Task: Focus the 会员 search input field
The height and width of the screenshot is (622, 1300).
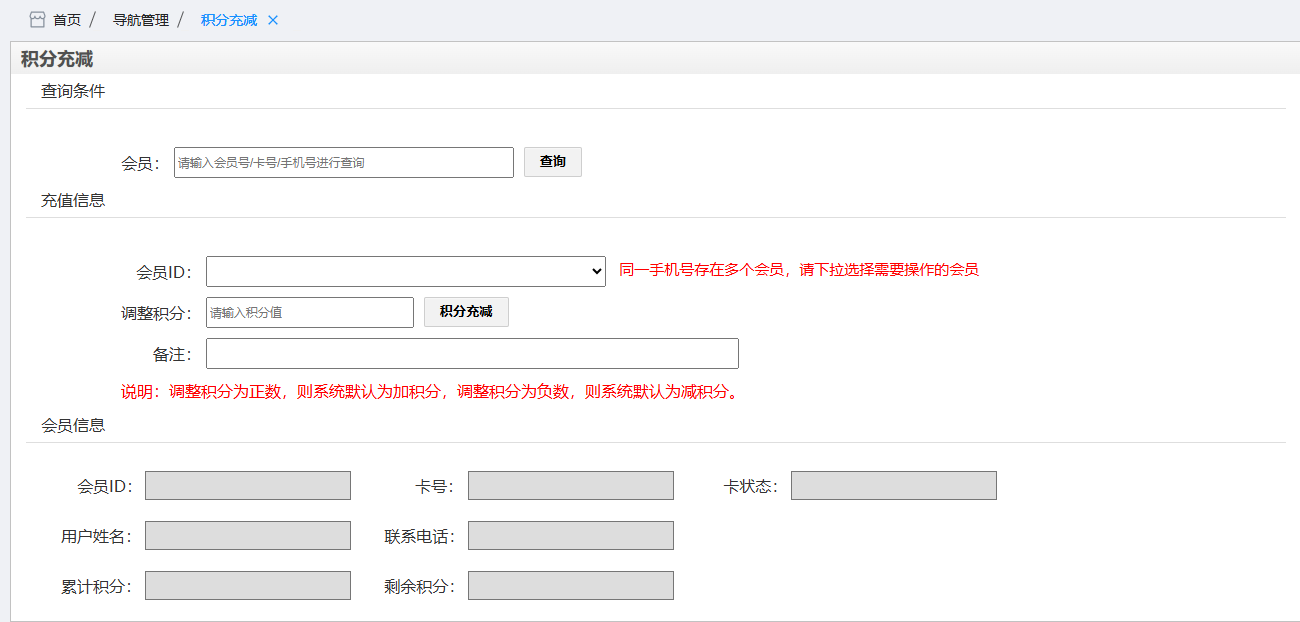Action: point(343,162)
